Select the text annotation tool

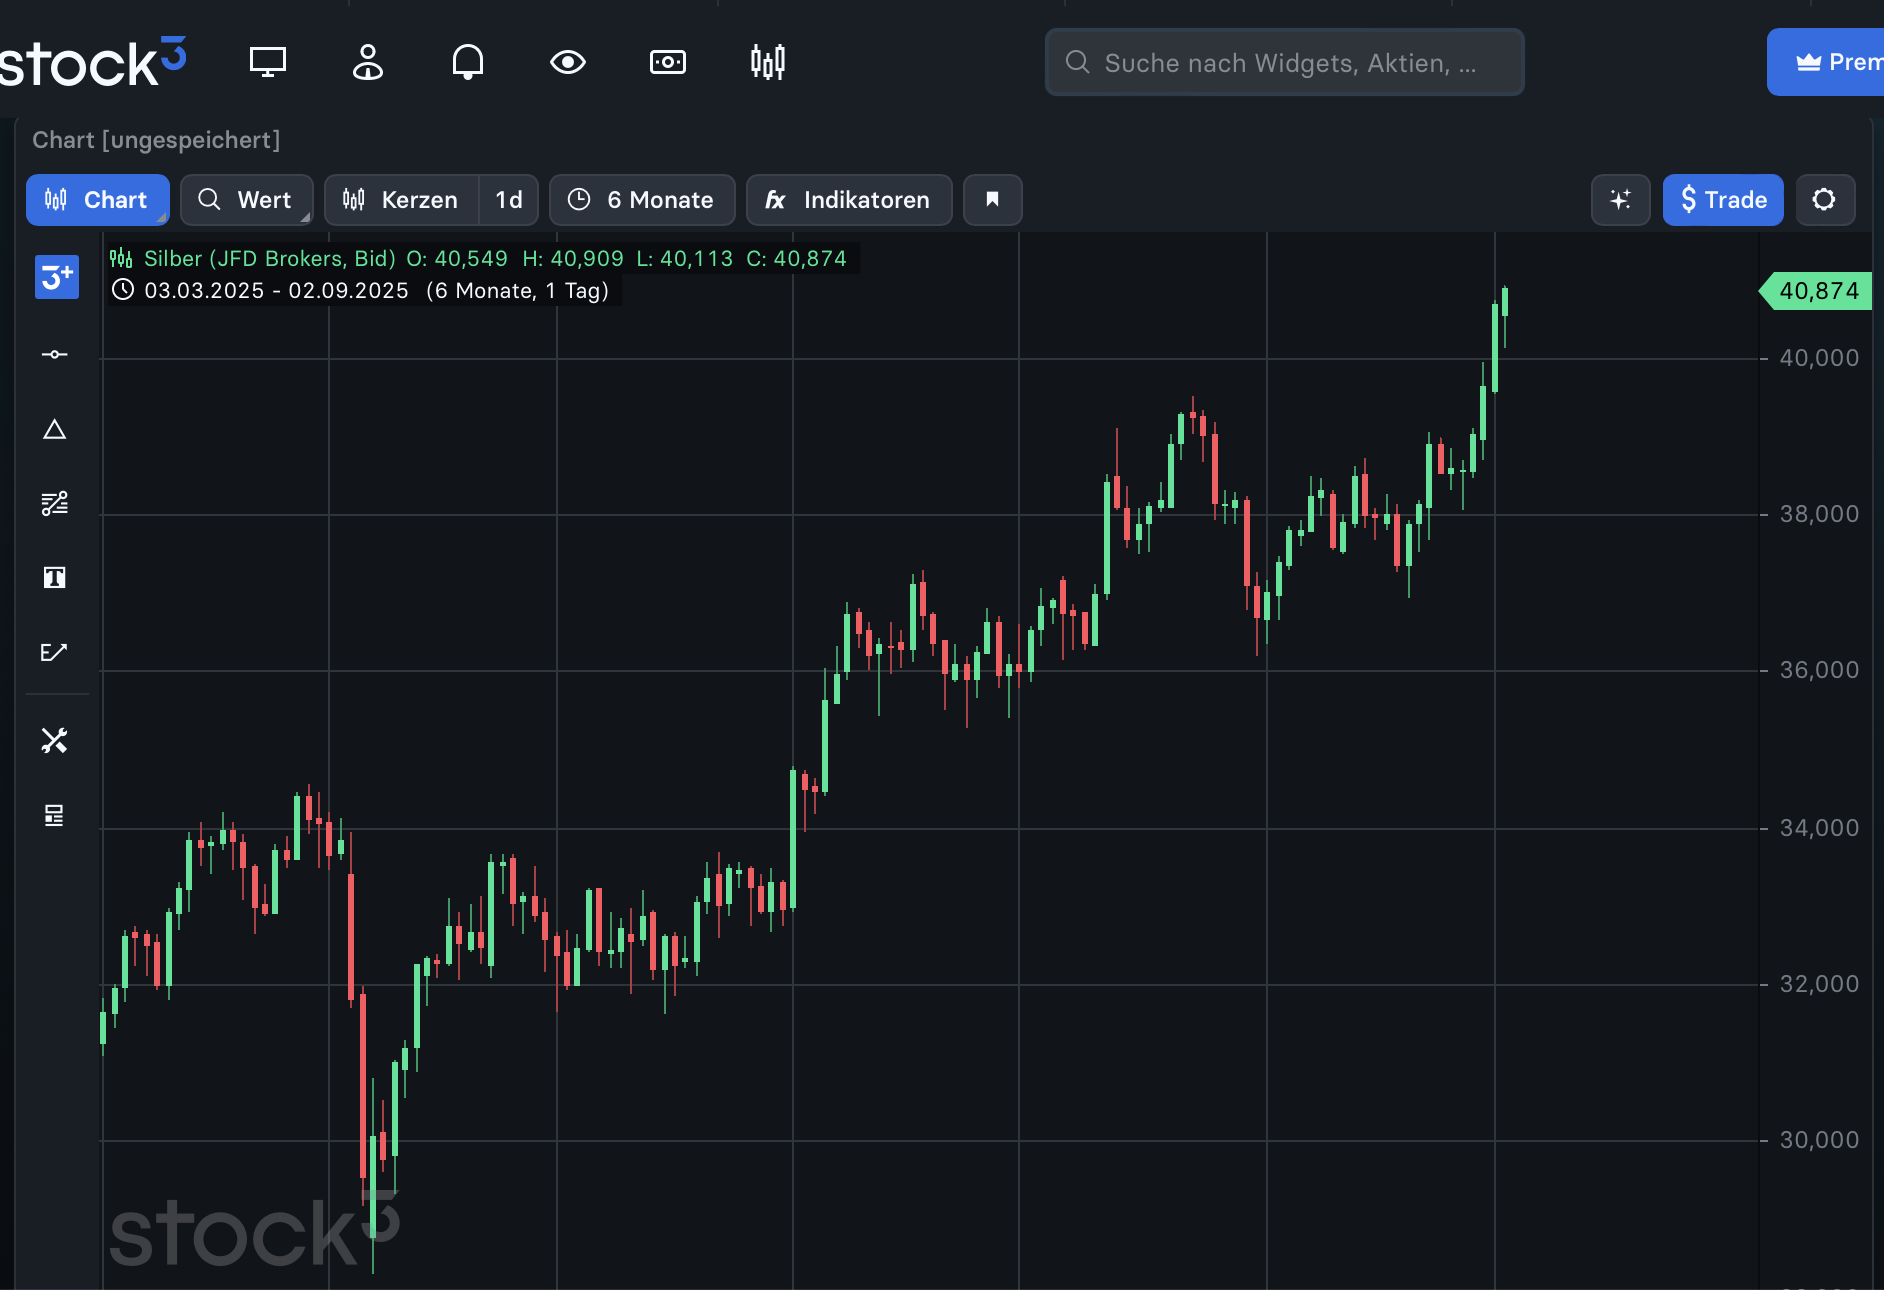(55, 577)
